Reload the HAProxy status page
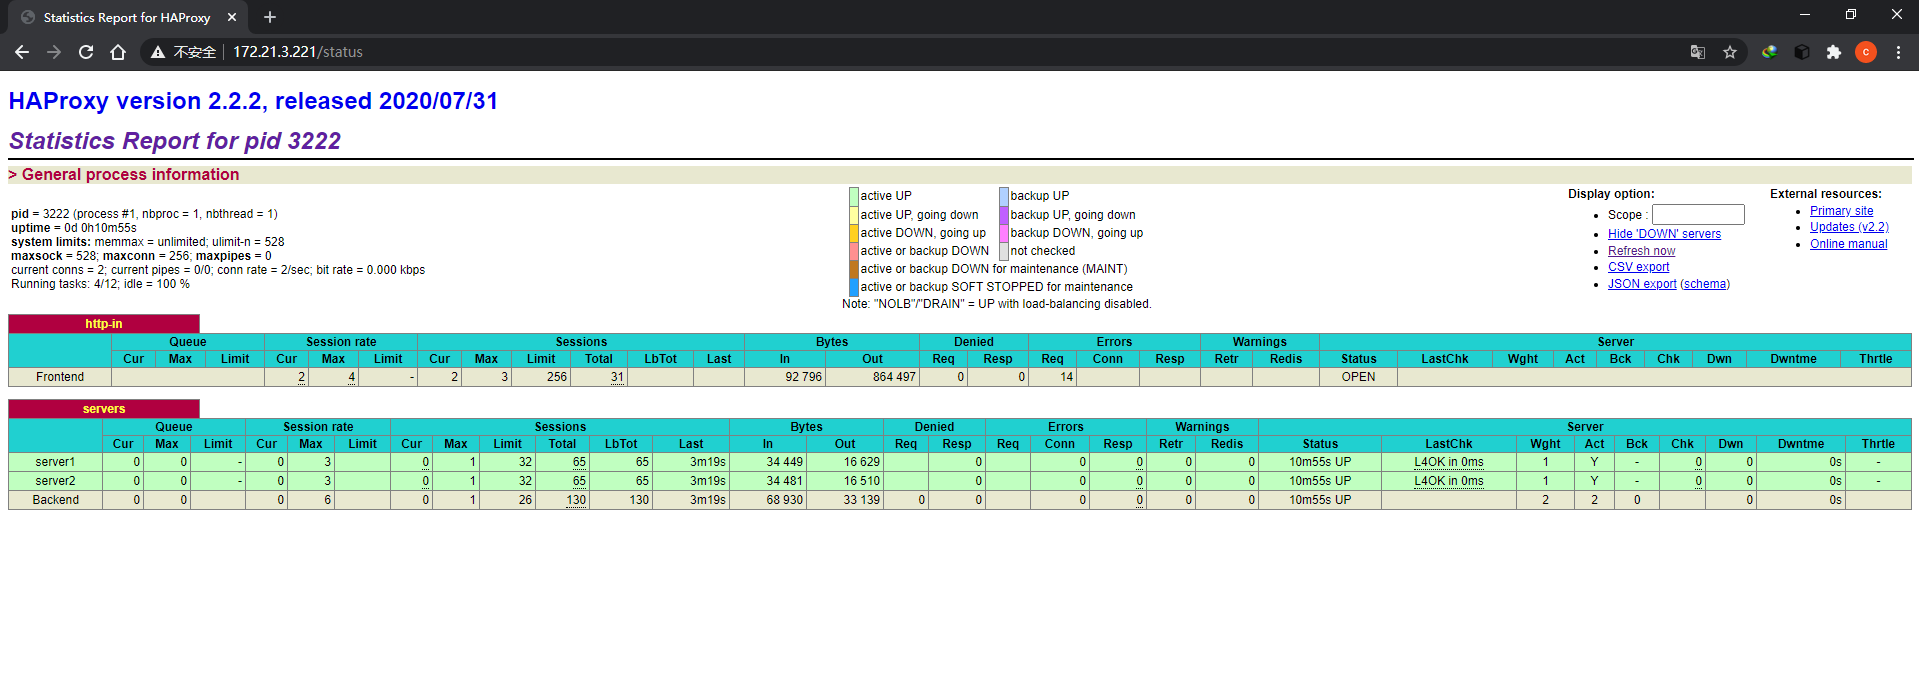Viewport: 1919px width, 674px height. point(86,52)
